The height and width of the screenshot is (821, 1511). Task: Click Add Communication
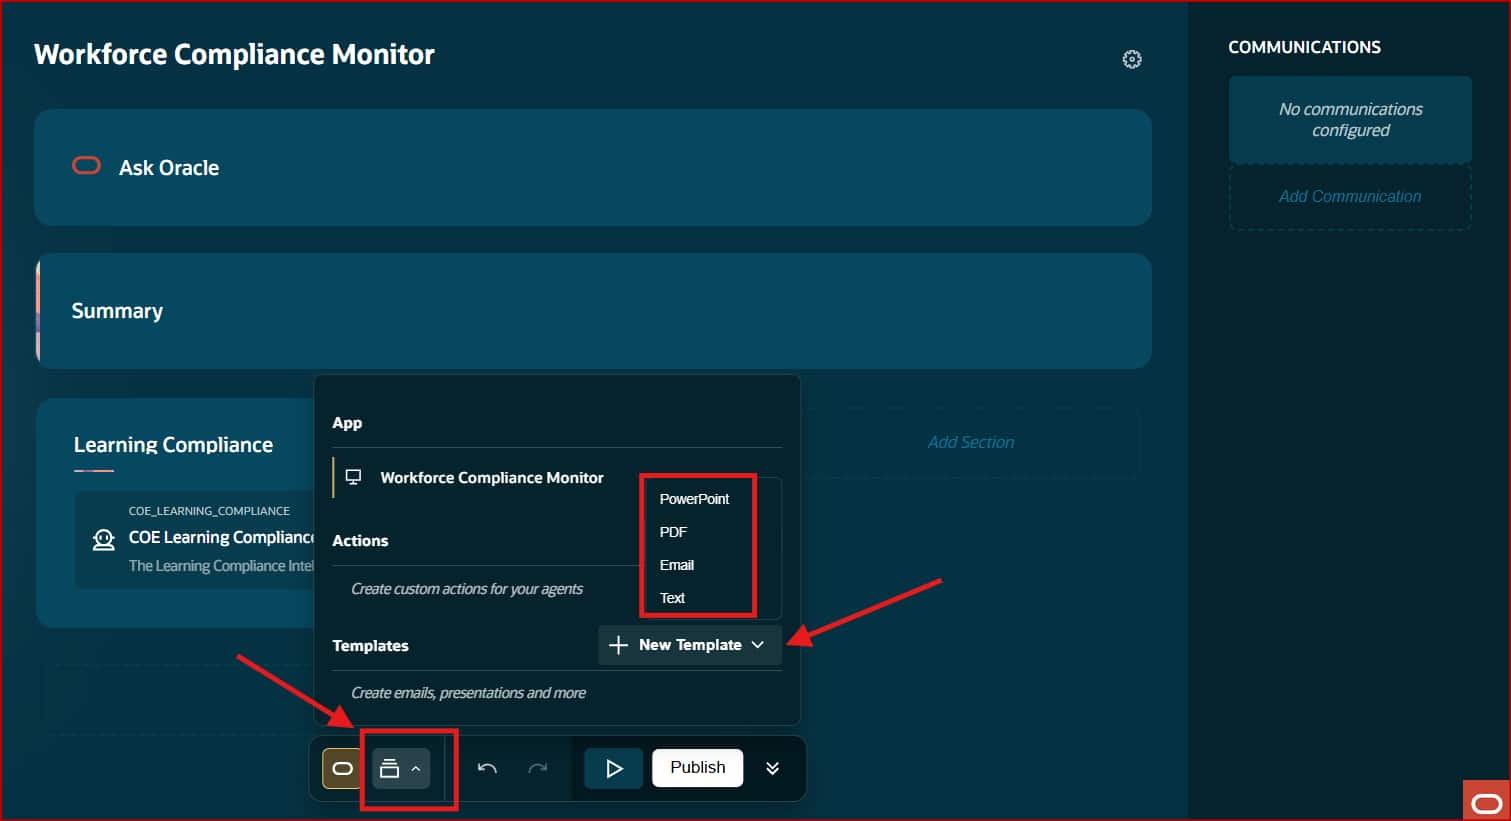coord(1350,196)
